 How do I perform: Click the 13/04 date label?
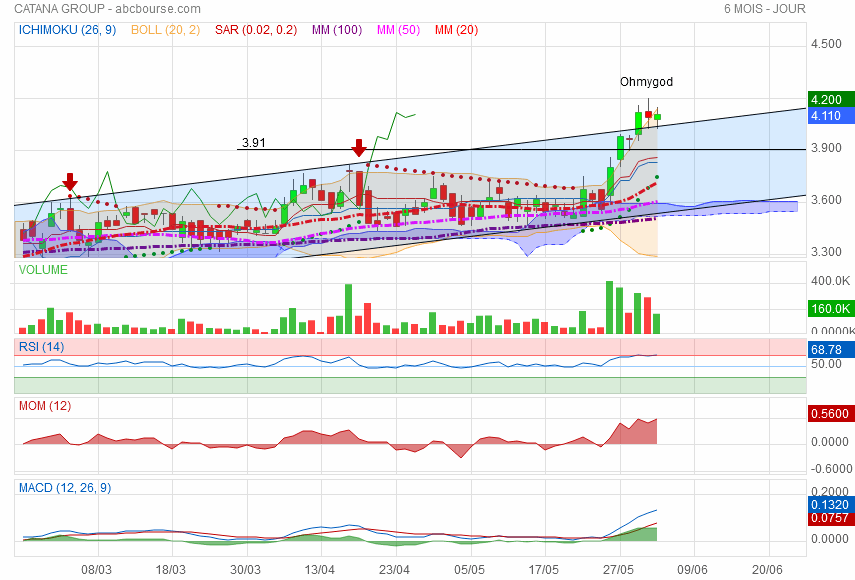click(x=320, y=570)
